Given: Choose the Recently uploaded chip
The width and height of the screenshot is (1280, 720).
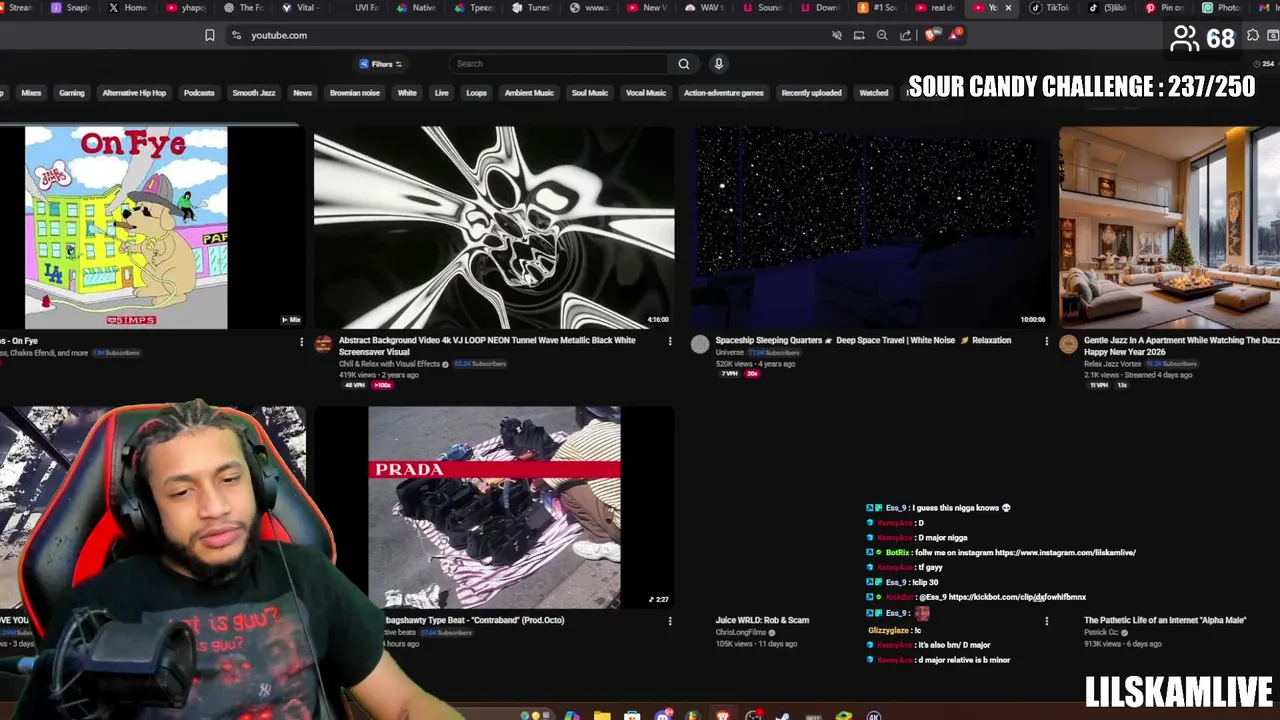Looking at the screenshot, I should pyautogui.click(x=811, y=93).
